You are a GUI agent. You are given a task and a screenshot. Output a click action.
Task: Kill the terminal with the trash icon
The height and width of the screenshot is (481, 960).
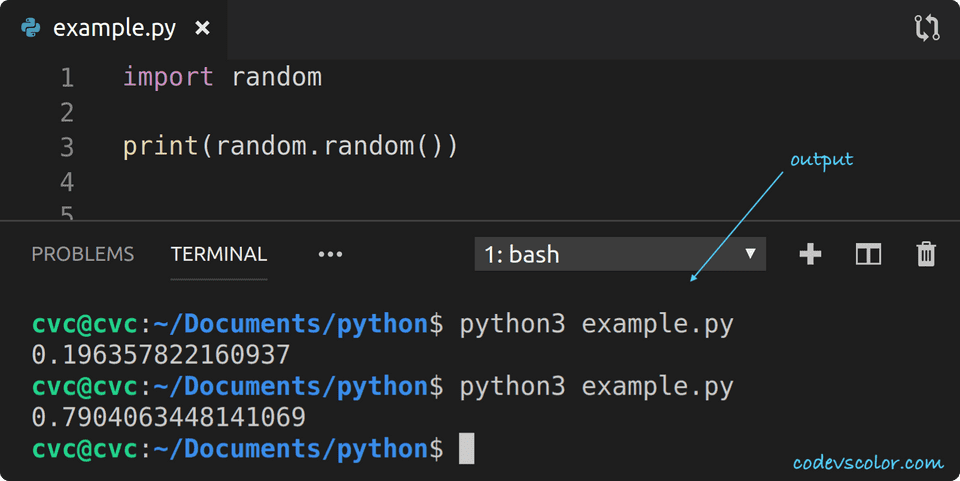926,254
